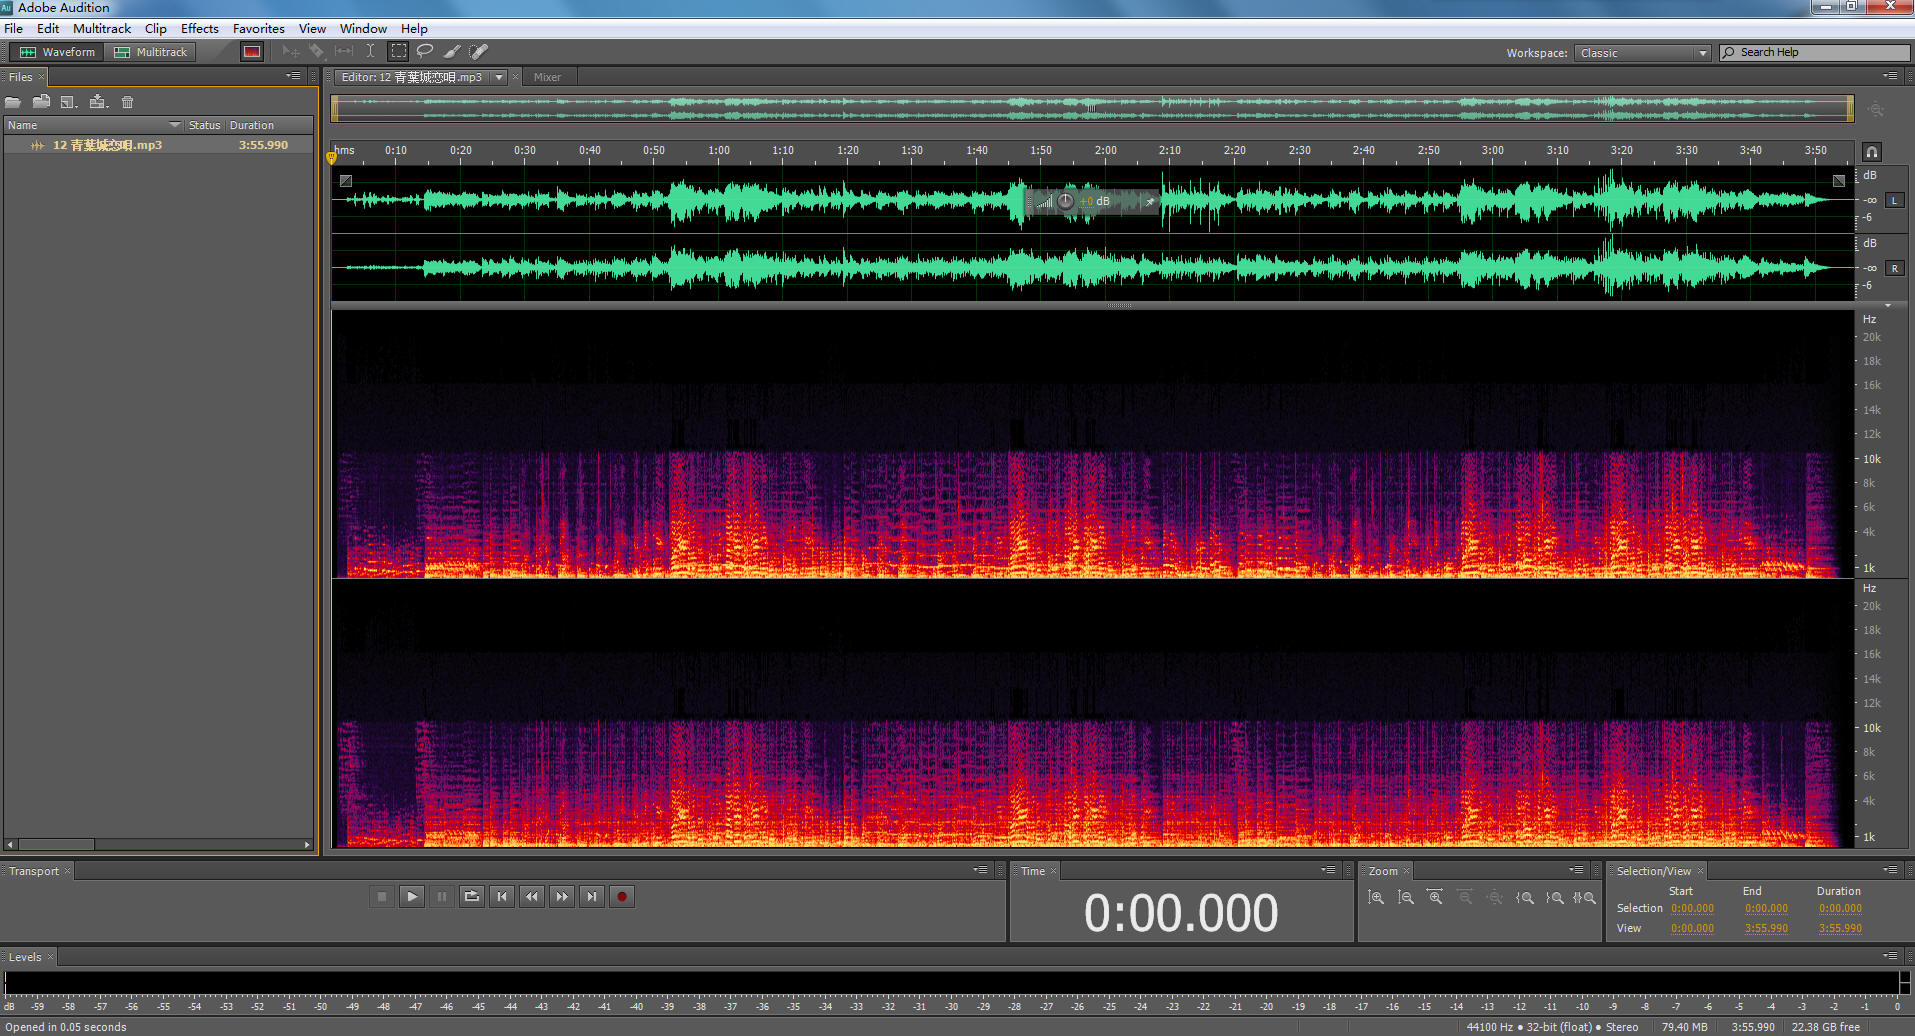Select the Razor tool in toolbar
This screenshot has width=1915, height=1036.
[317, 51]
